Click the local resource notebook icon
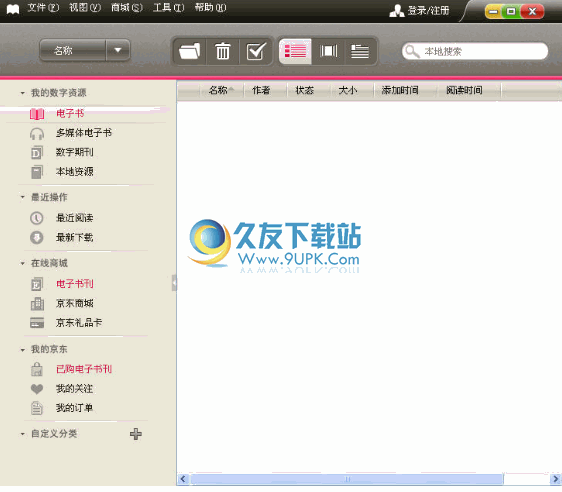 37,172
